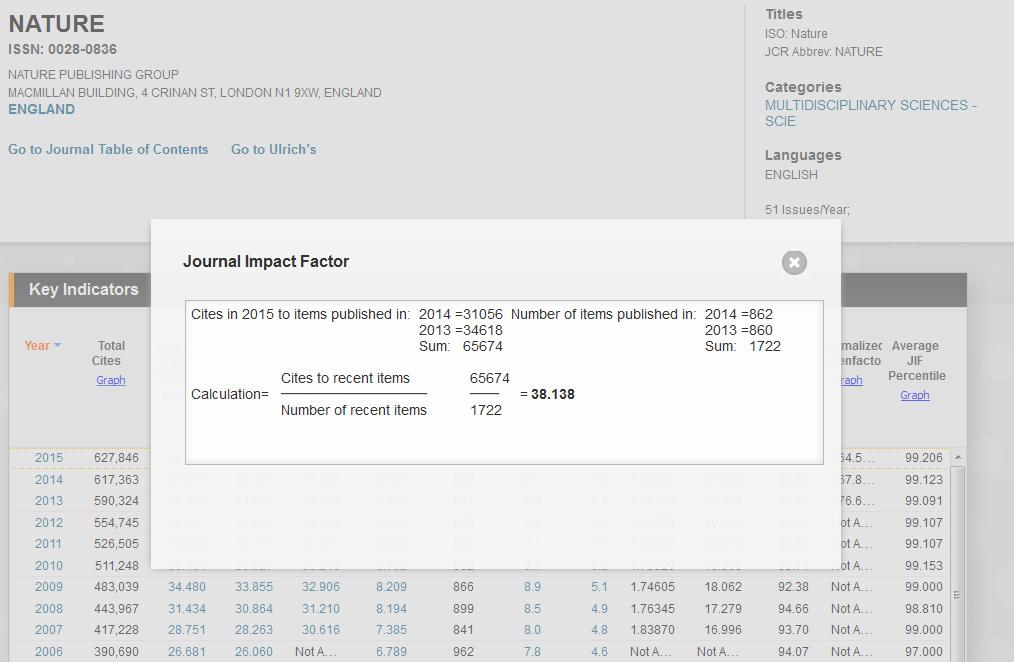
Task: Select year 2007 row link
Action: pyautogui.click(x=49, y=630)
